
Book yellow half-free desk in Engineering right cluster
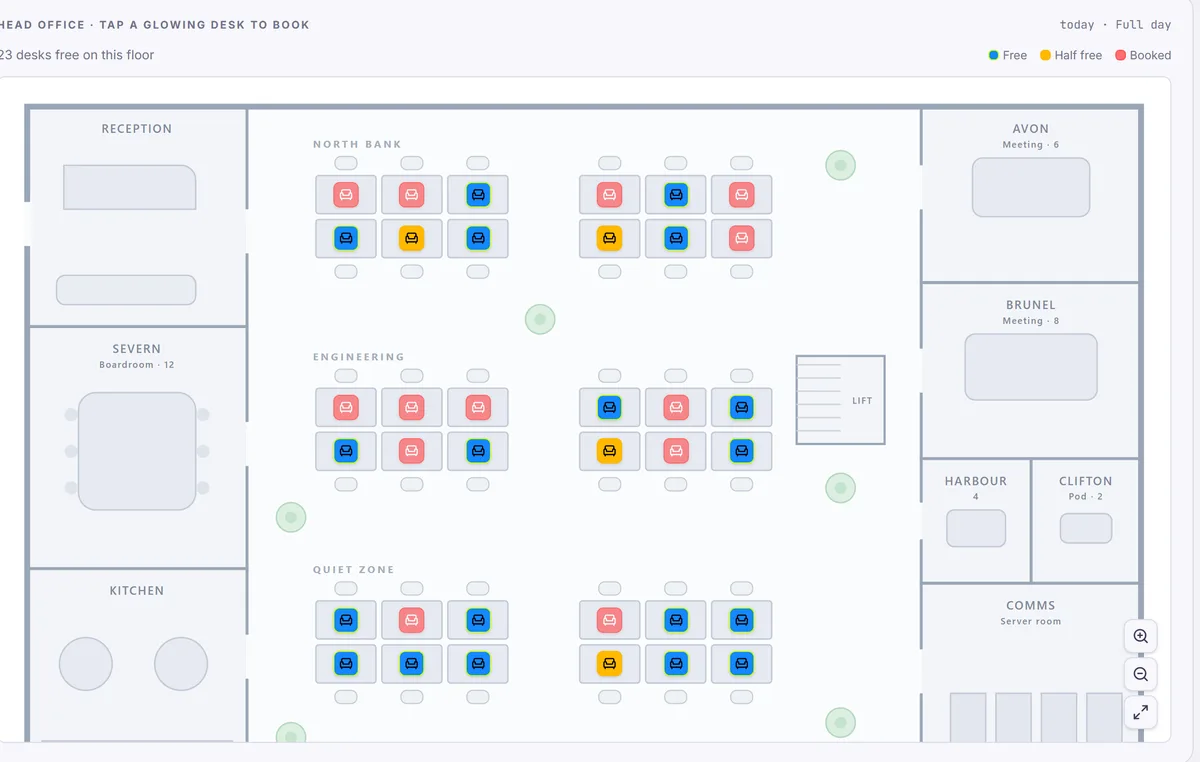pyautogui.click(x=610, y=451)
